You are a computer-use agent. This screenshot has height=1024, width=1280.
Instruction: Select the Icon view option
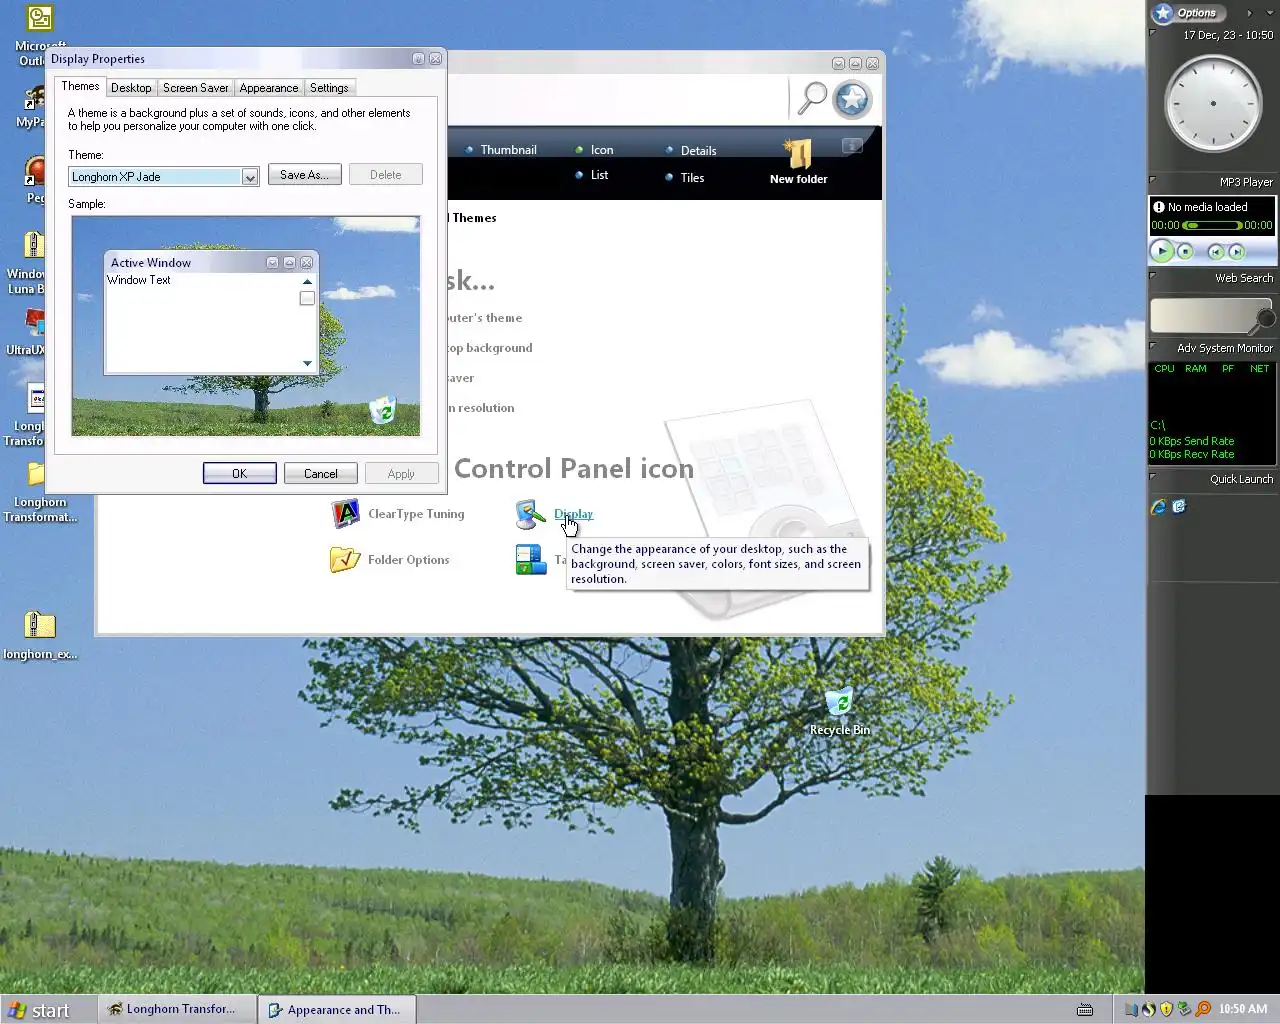pos(594,150)
